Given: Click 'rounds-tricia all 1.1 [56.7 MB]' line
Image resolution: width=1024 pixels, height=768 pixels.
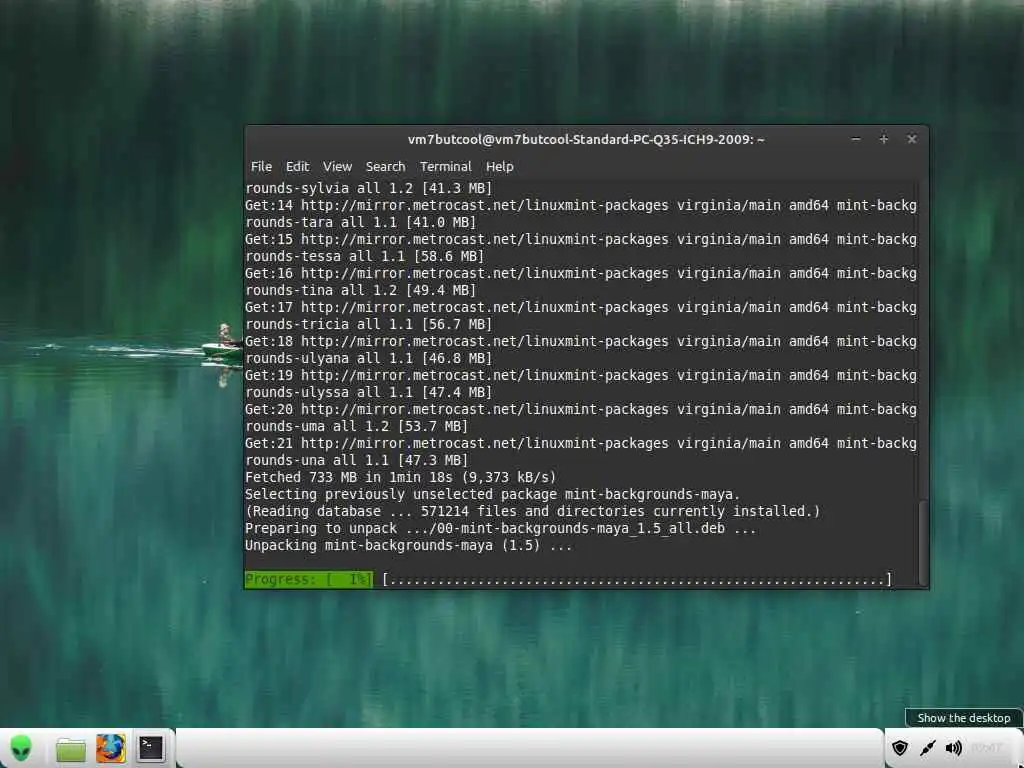Looking at the screenshot, I should 368,324.
